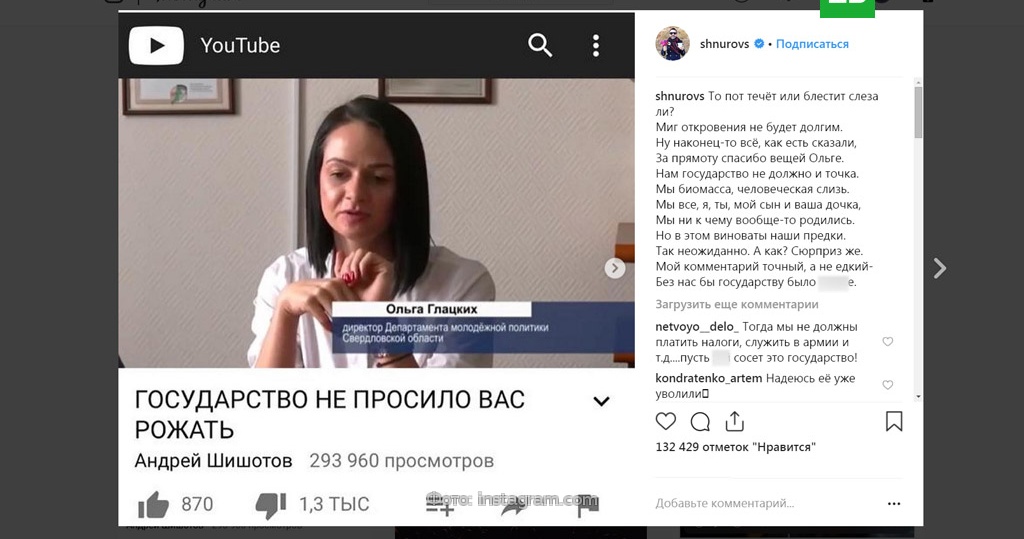
Task: Go to next carousel image arrow
Action: [x=615, y=268]
